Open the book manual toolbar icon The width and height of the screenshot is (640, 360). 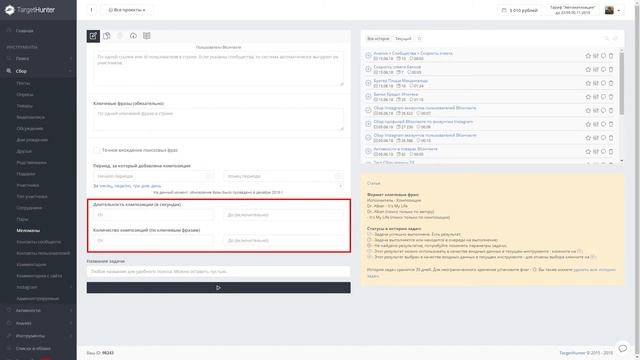click(x=147, y=36)
